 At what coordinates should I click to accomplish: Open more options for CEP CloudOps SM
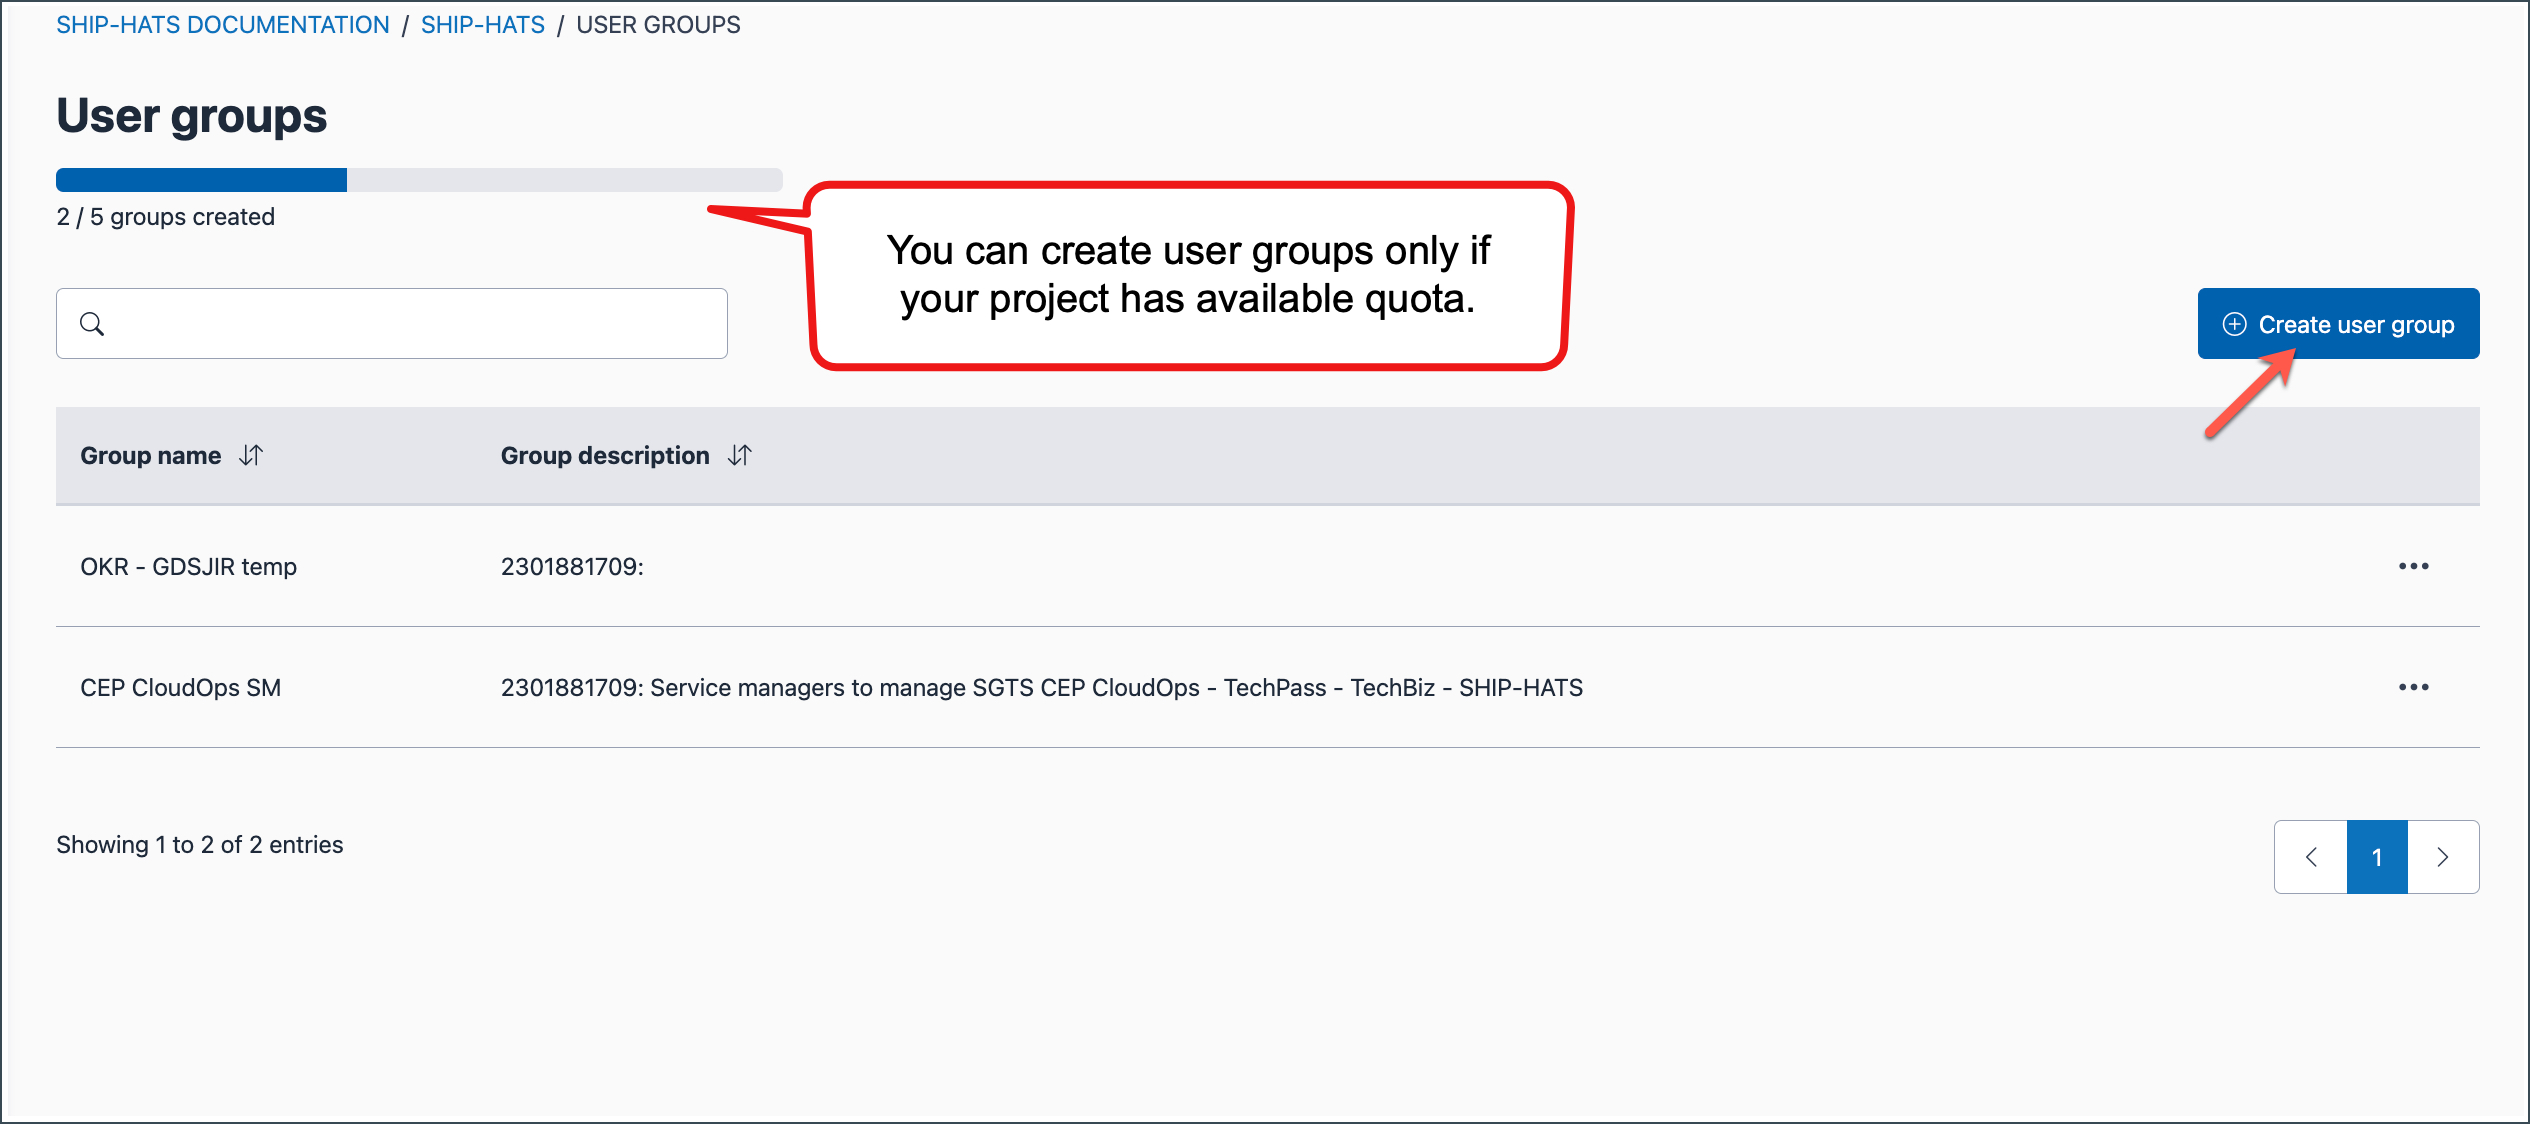pos(2413,687)
